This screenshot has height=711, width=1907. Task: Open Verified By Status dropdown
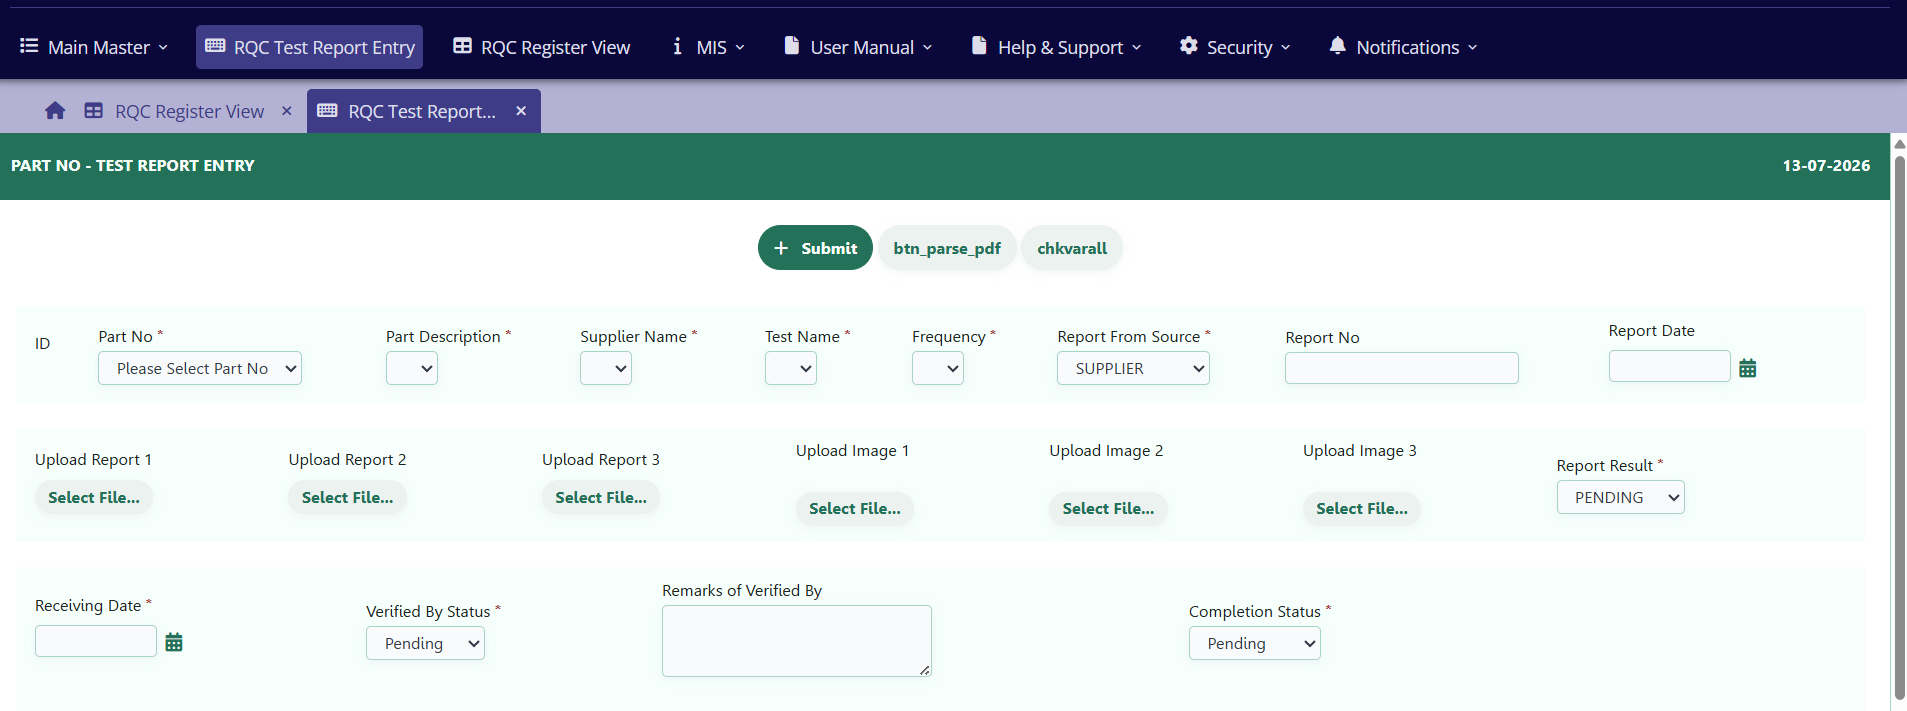pyautogui.click(x=425, y=643)
